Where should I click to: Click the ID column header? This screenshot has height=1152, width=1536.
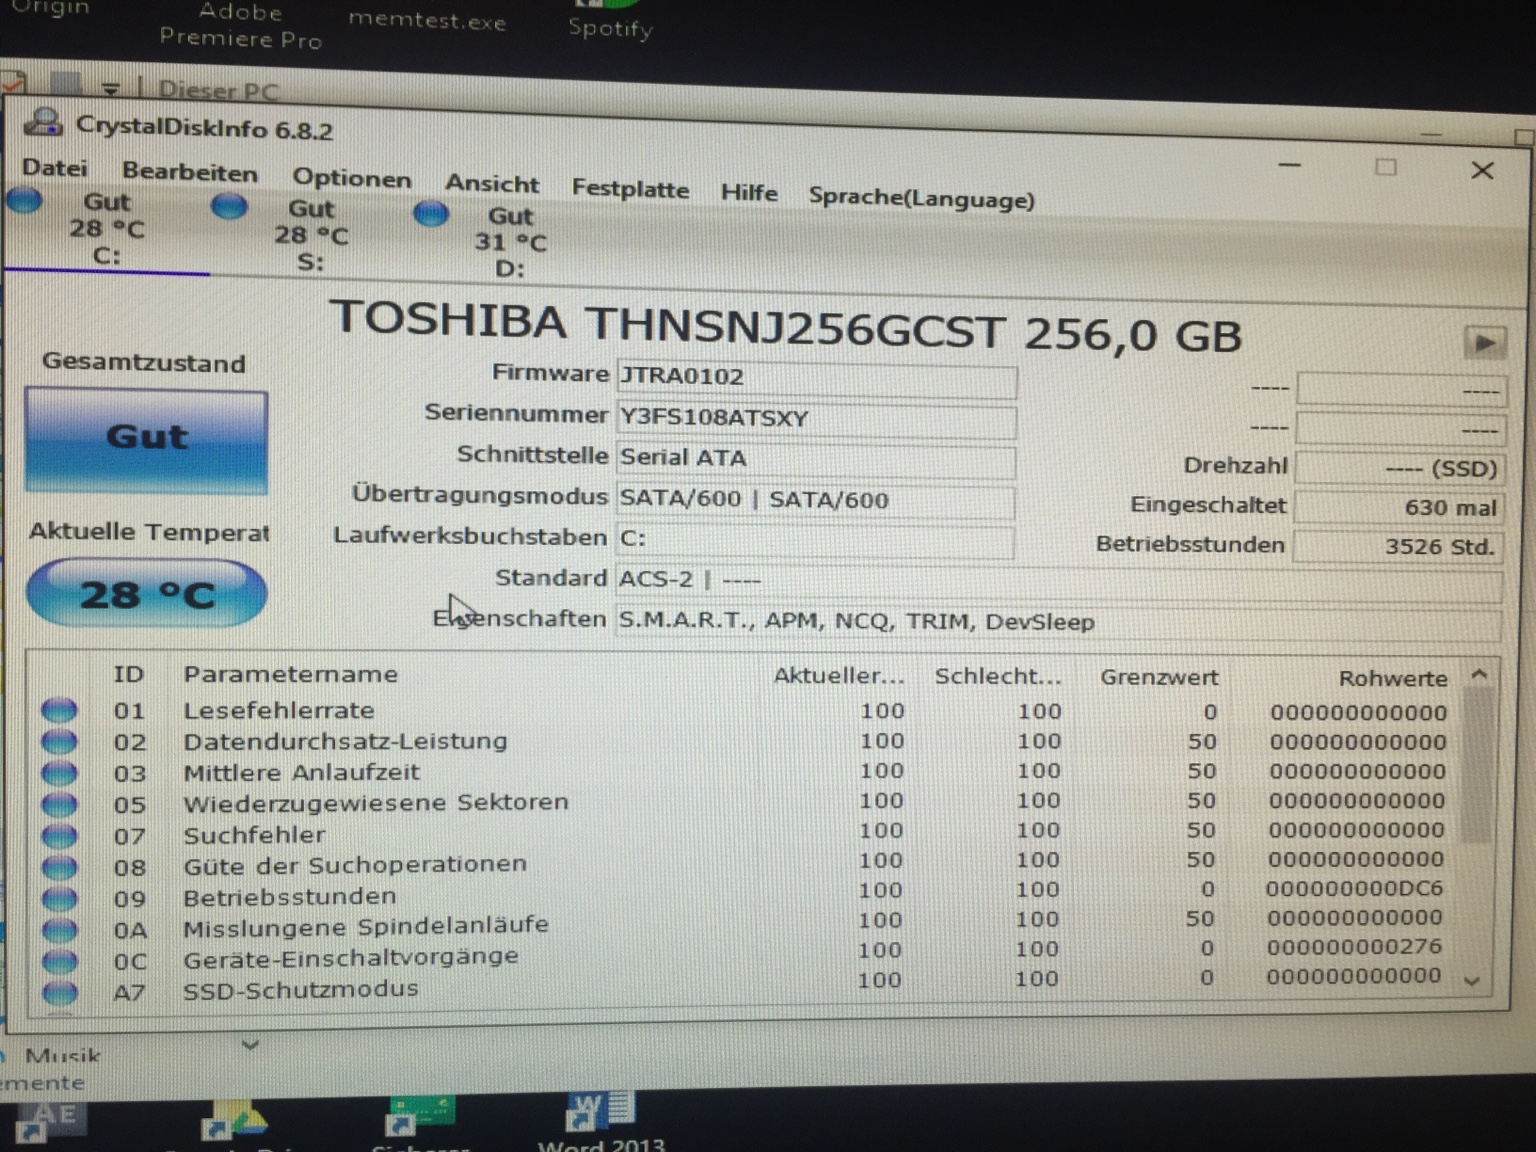click(128, 674)
